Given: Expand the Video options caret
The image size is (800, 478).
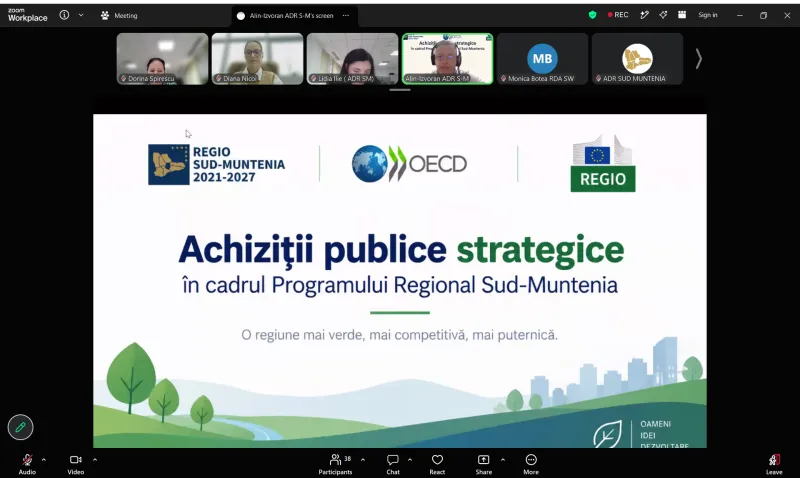Looking at the screenshot, I should [95, 460].
